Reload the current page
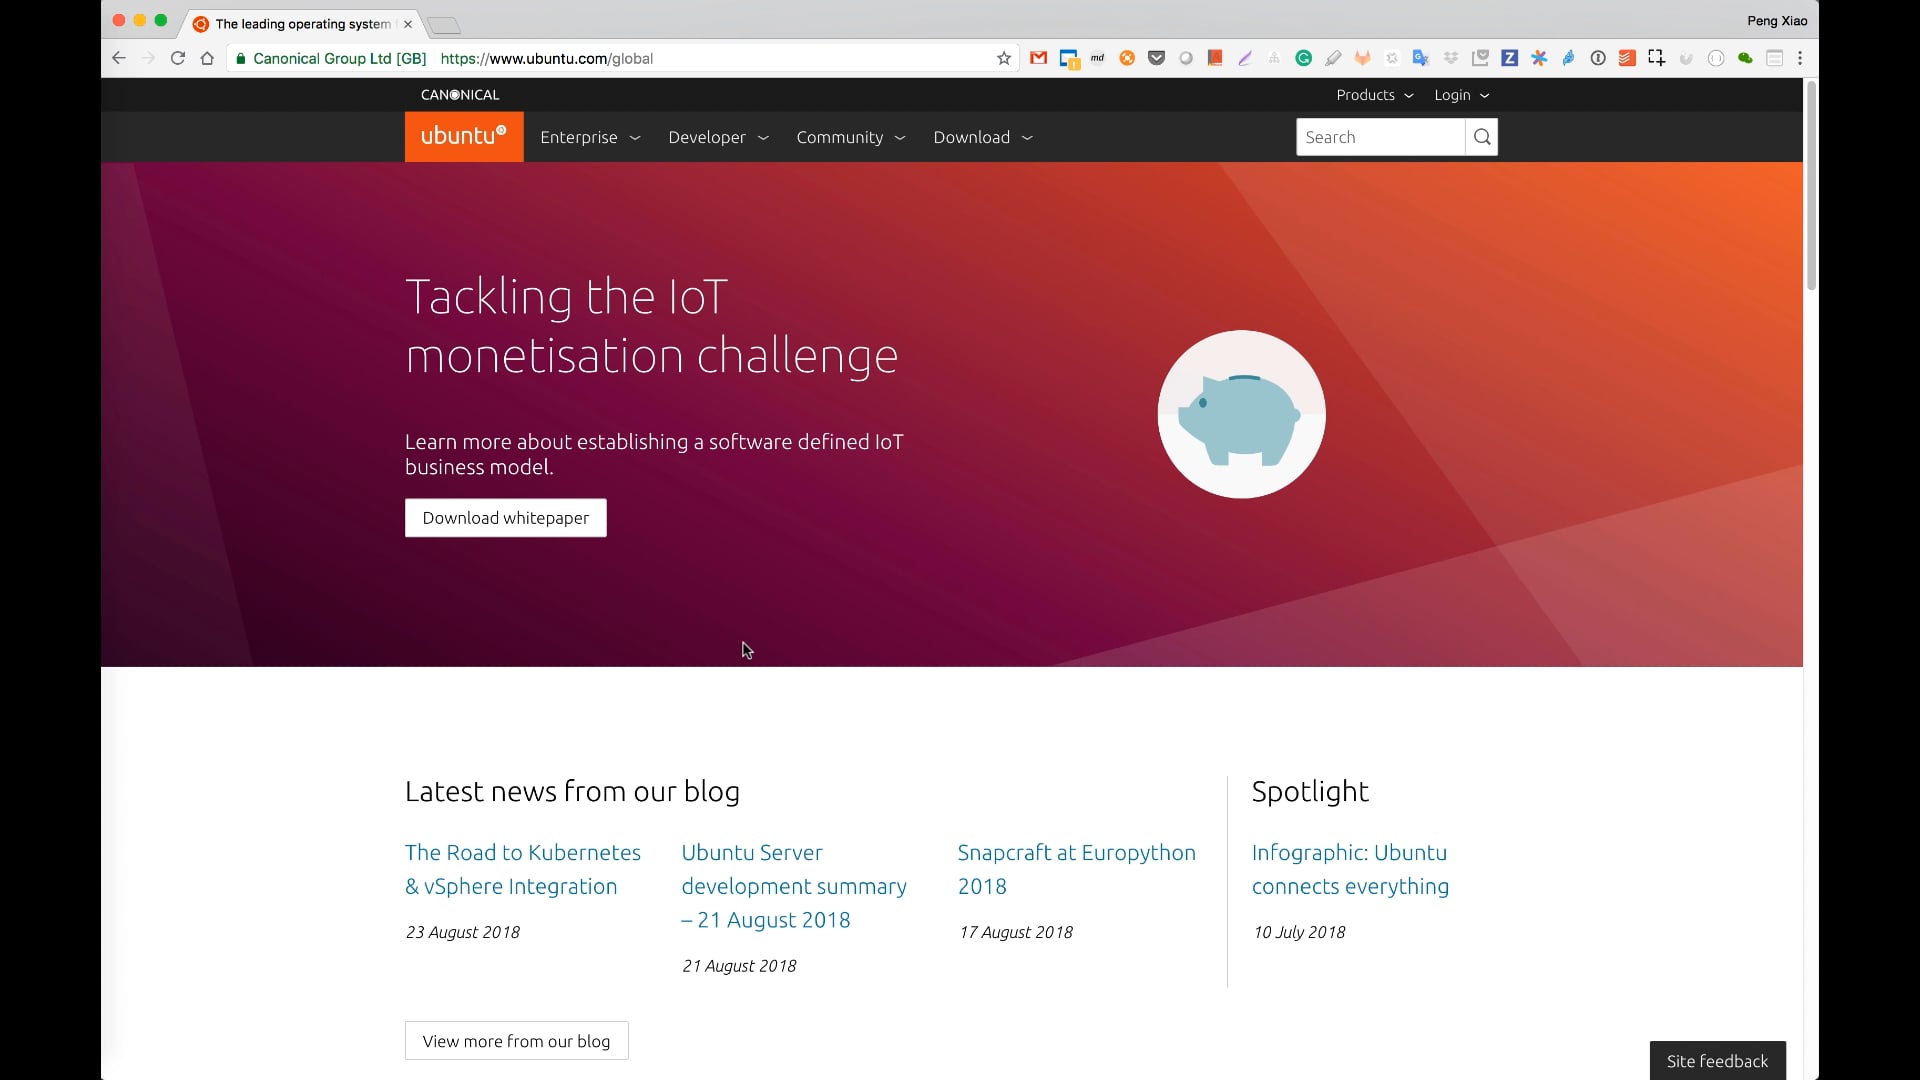 tap(178, 58)
